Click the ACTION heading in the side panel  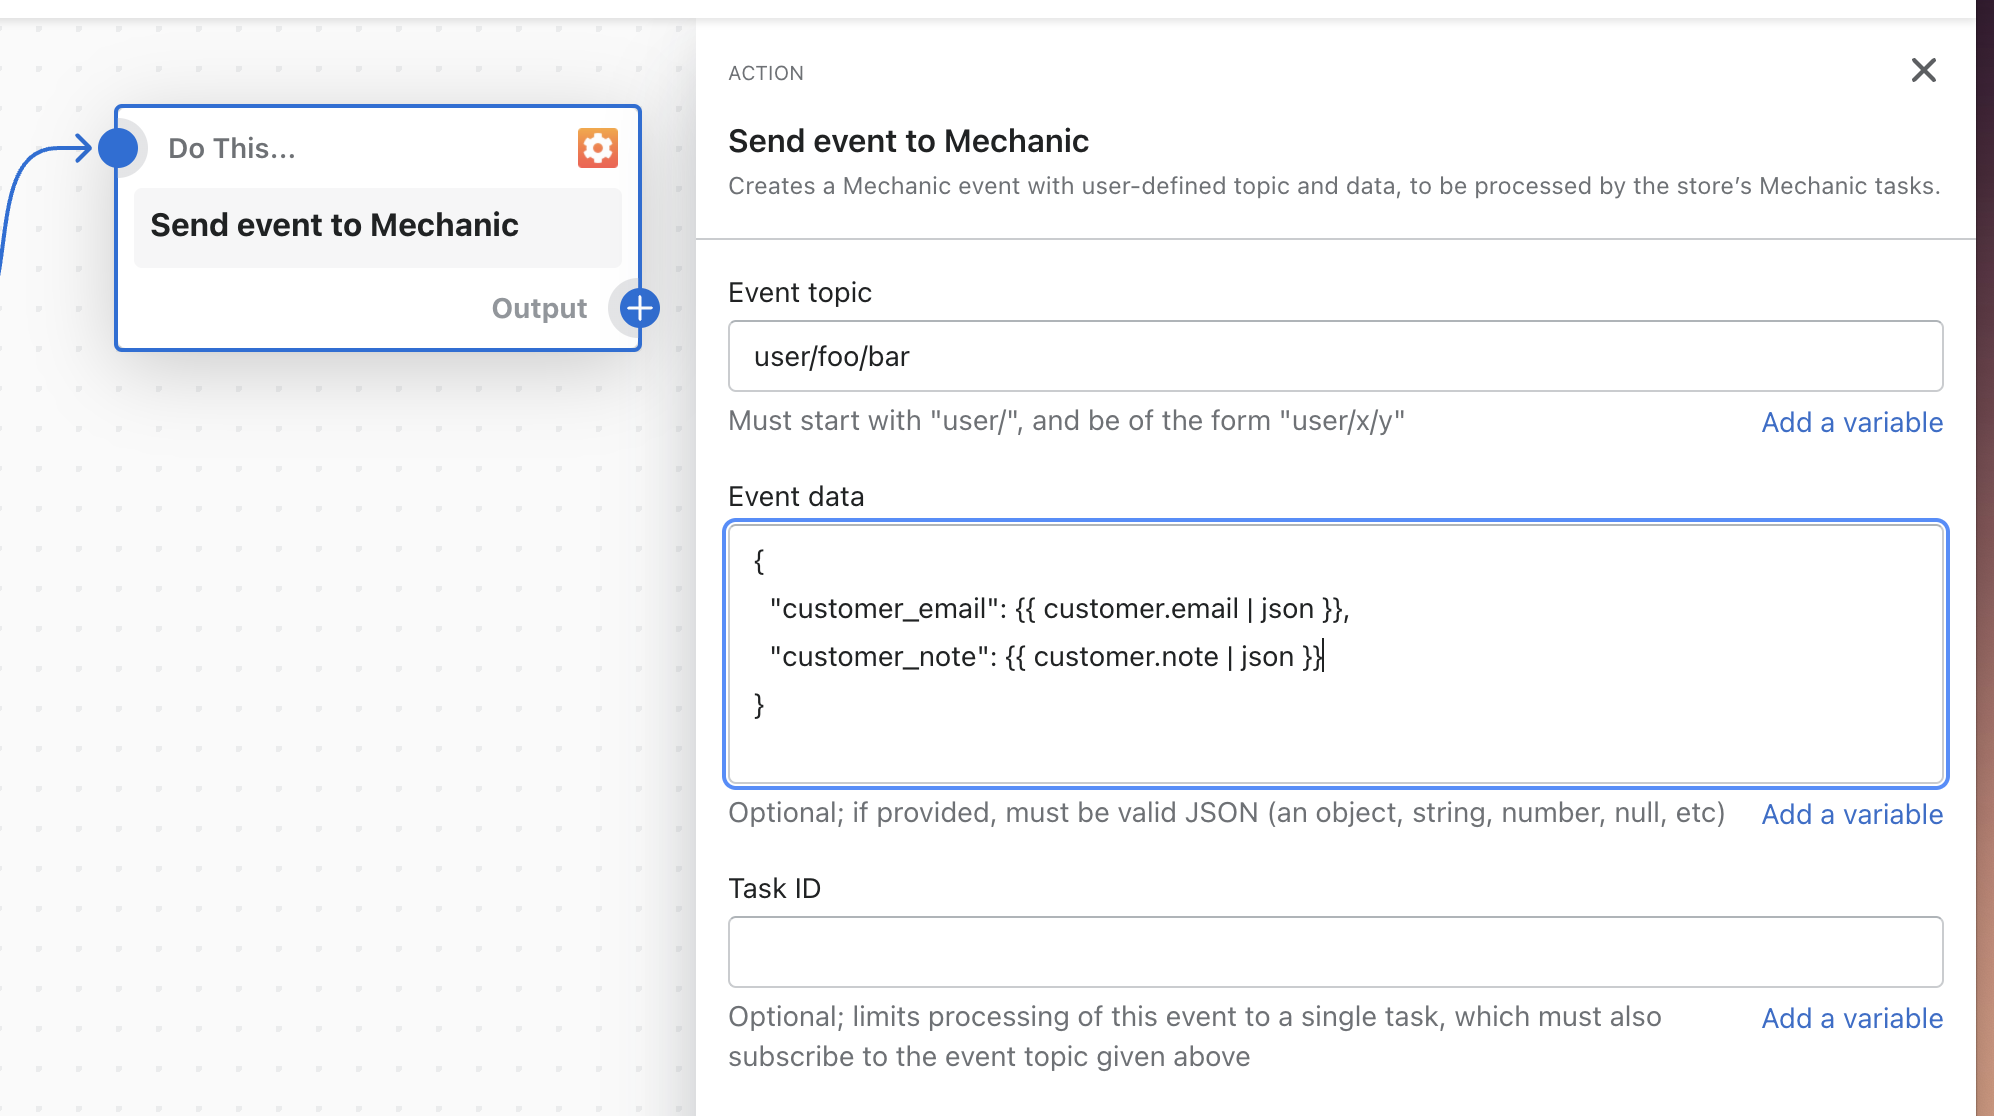tap(766, 72)
